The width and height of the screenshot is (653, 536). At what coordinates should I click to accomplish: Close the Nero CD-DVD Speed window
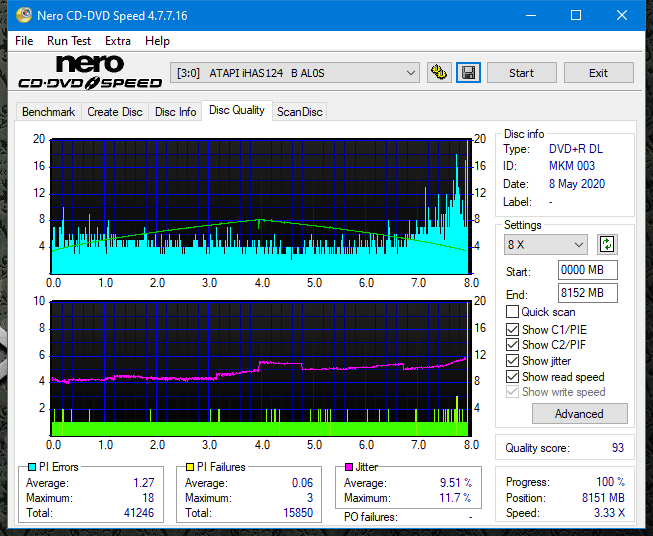622,15
